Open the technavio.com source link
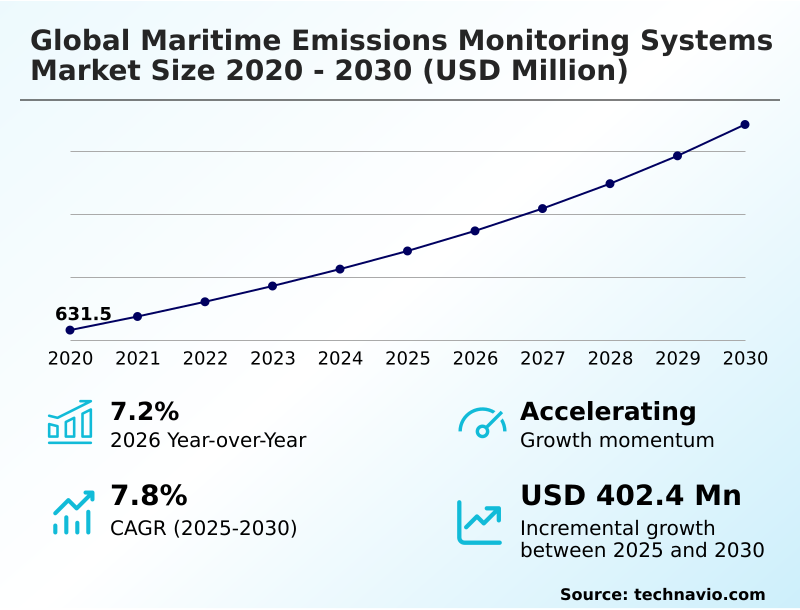 coord(699,594)
